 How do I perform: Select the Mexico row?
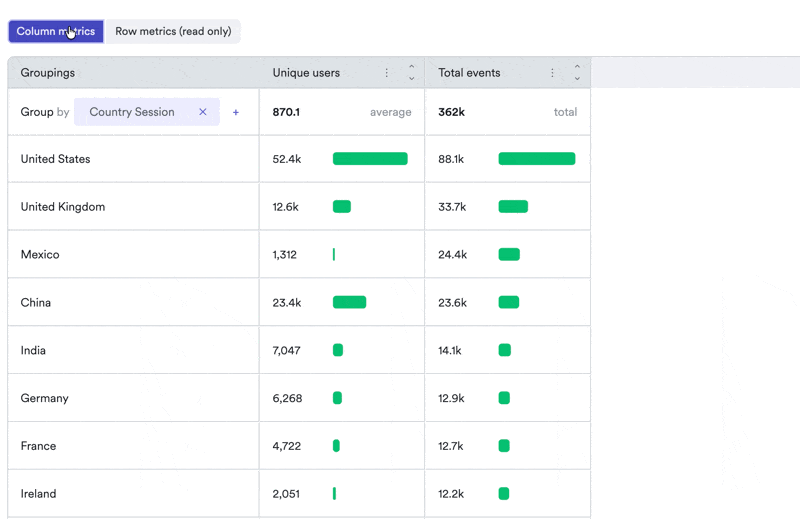coord(299,254)
